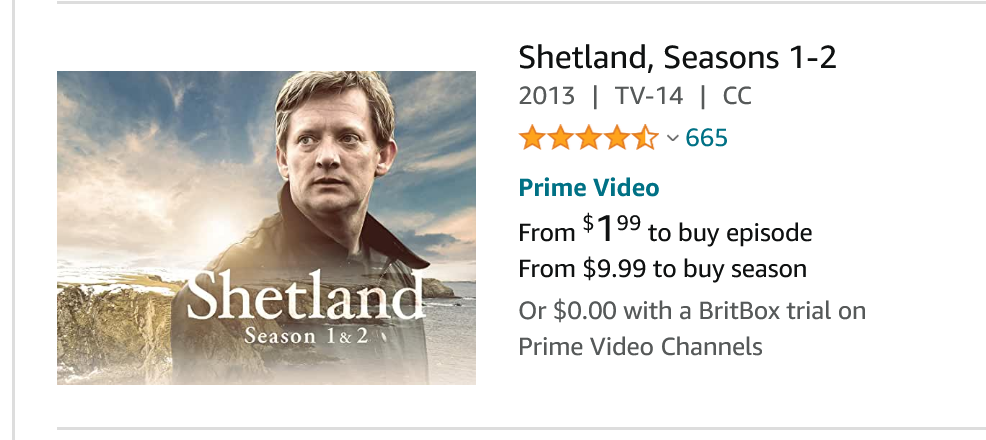Click the Prime Video Channels text

(x=640, y=347)
